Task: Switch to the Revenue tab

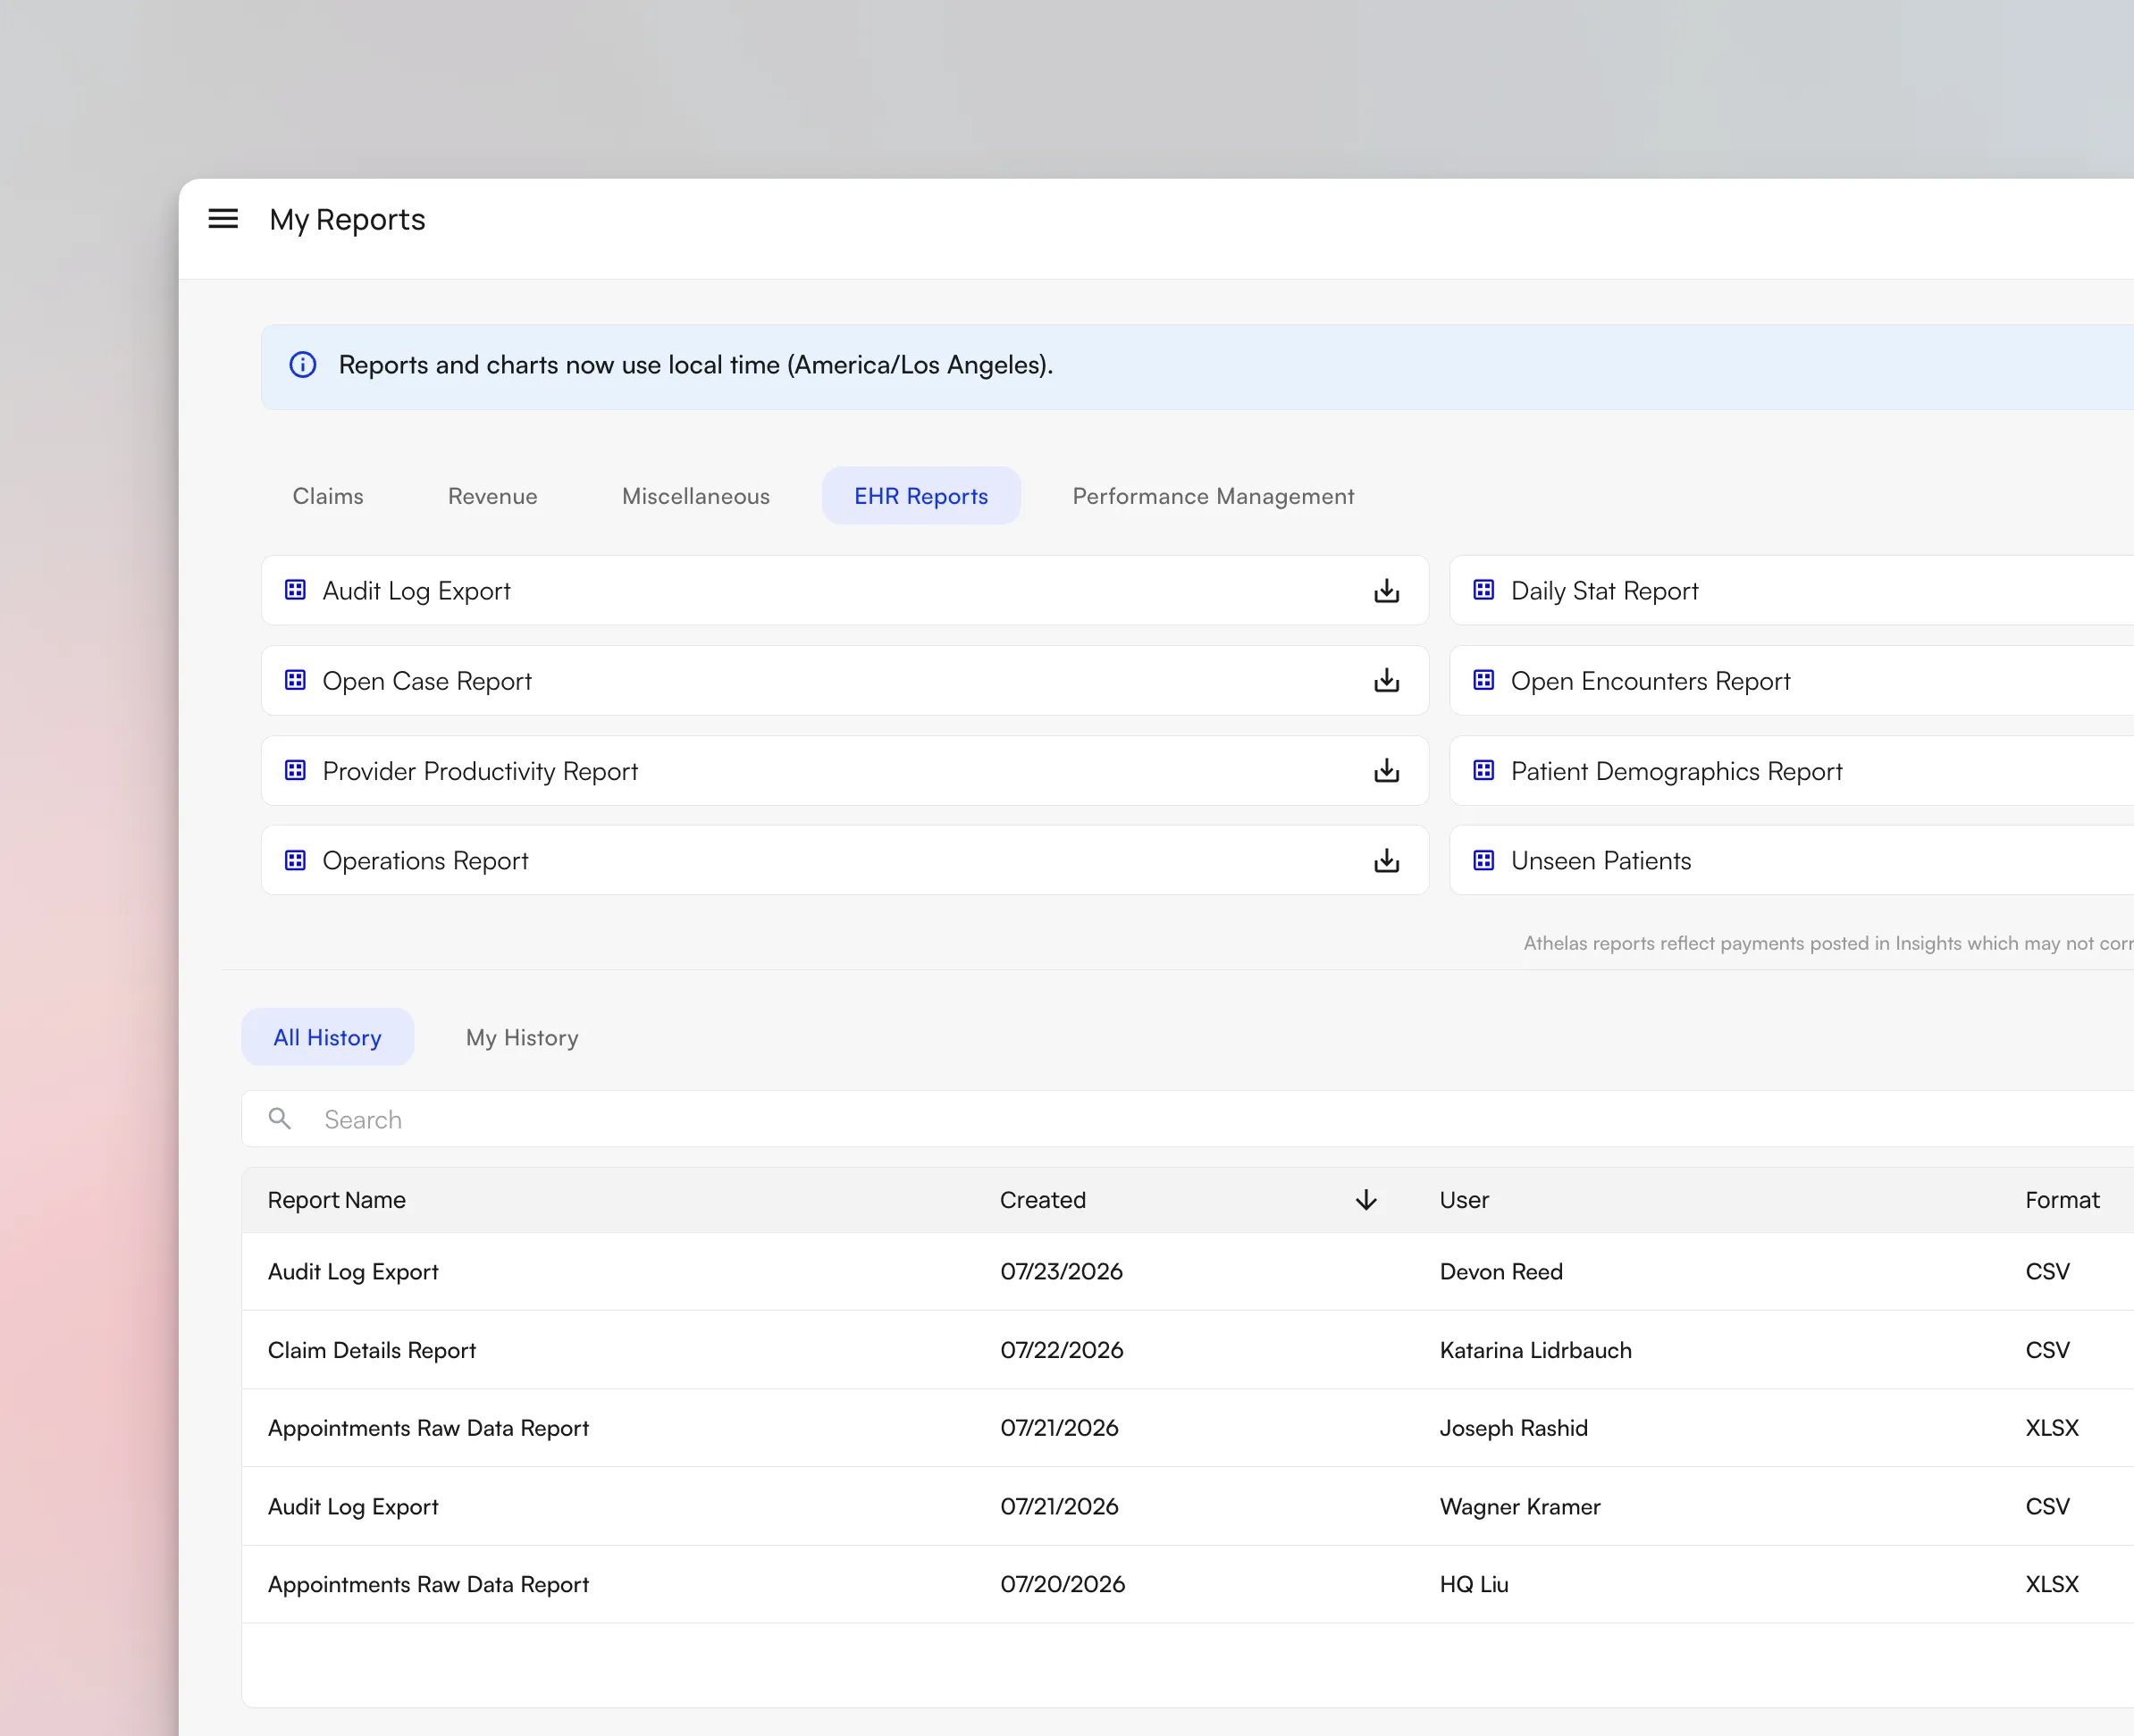Action: 493,496
